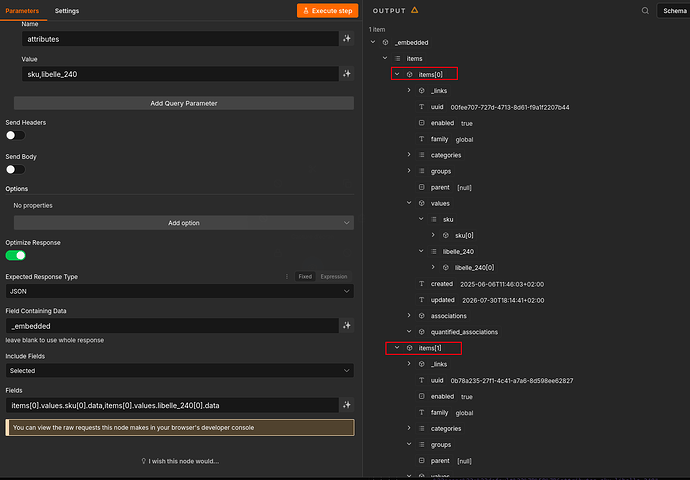The image size is (690, 480).
Task: Click the Name field containing attributes
Action: (x=180, y=39)
